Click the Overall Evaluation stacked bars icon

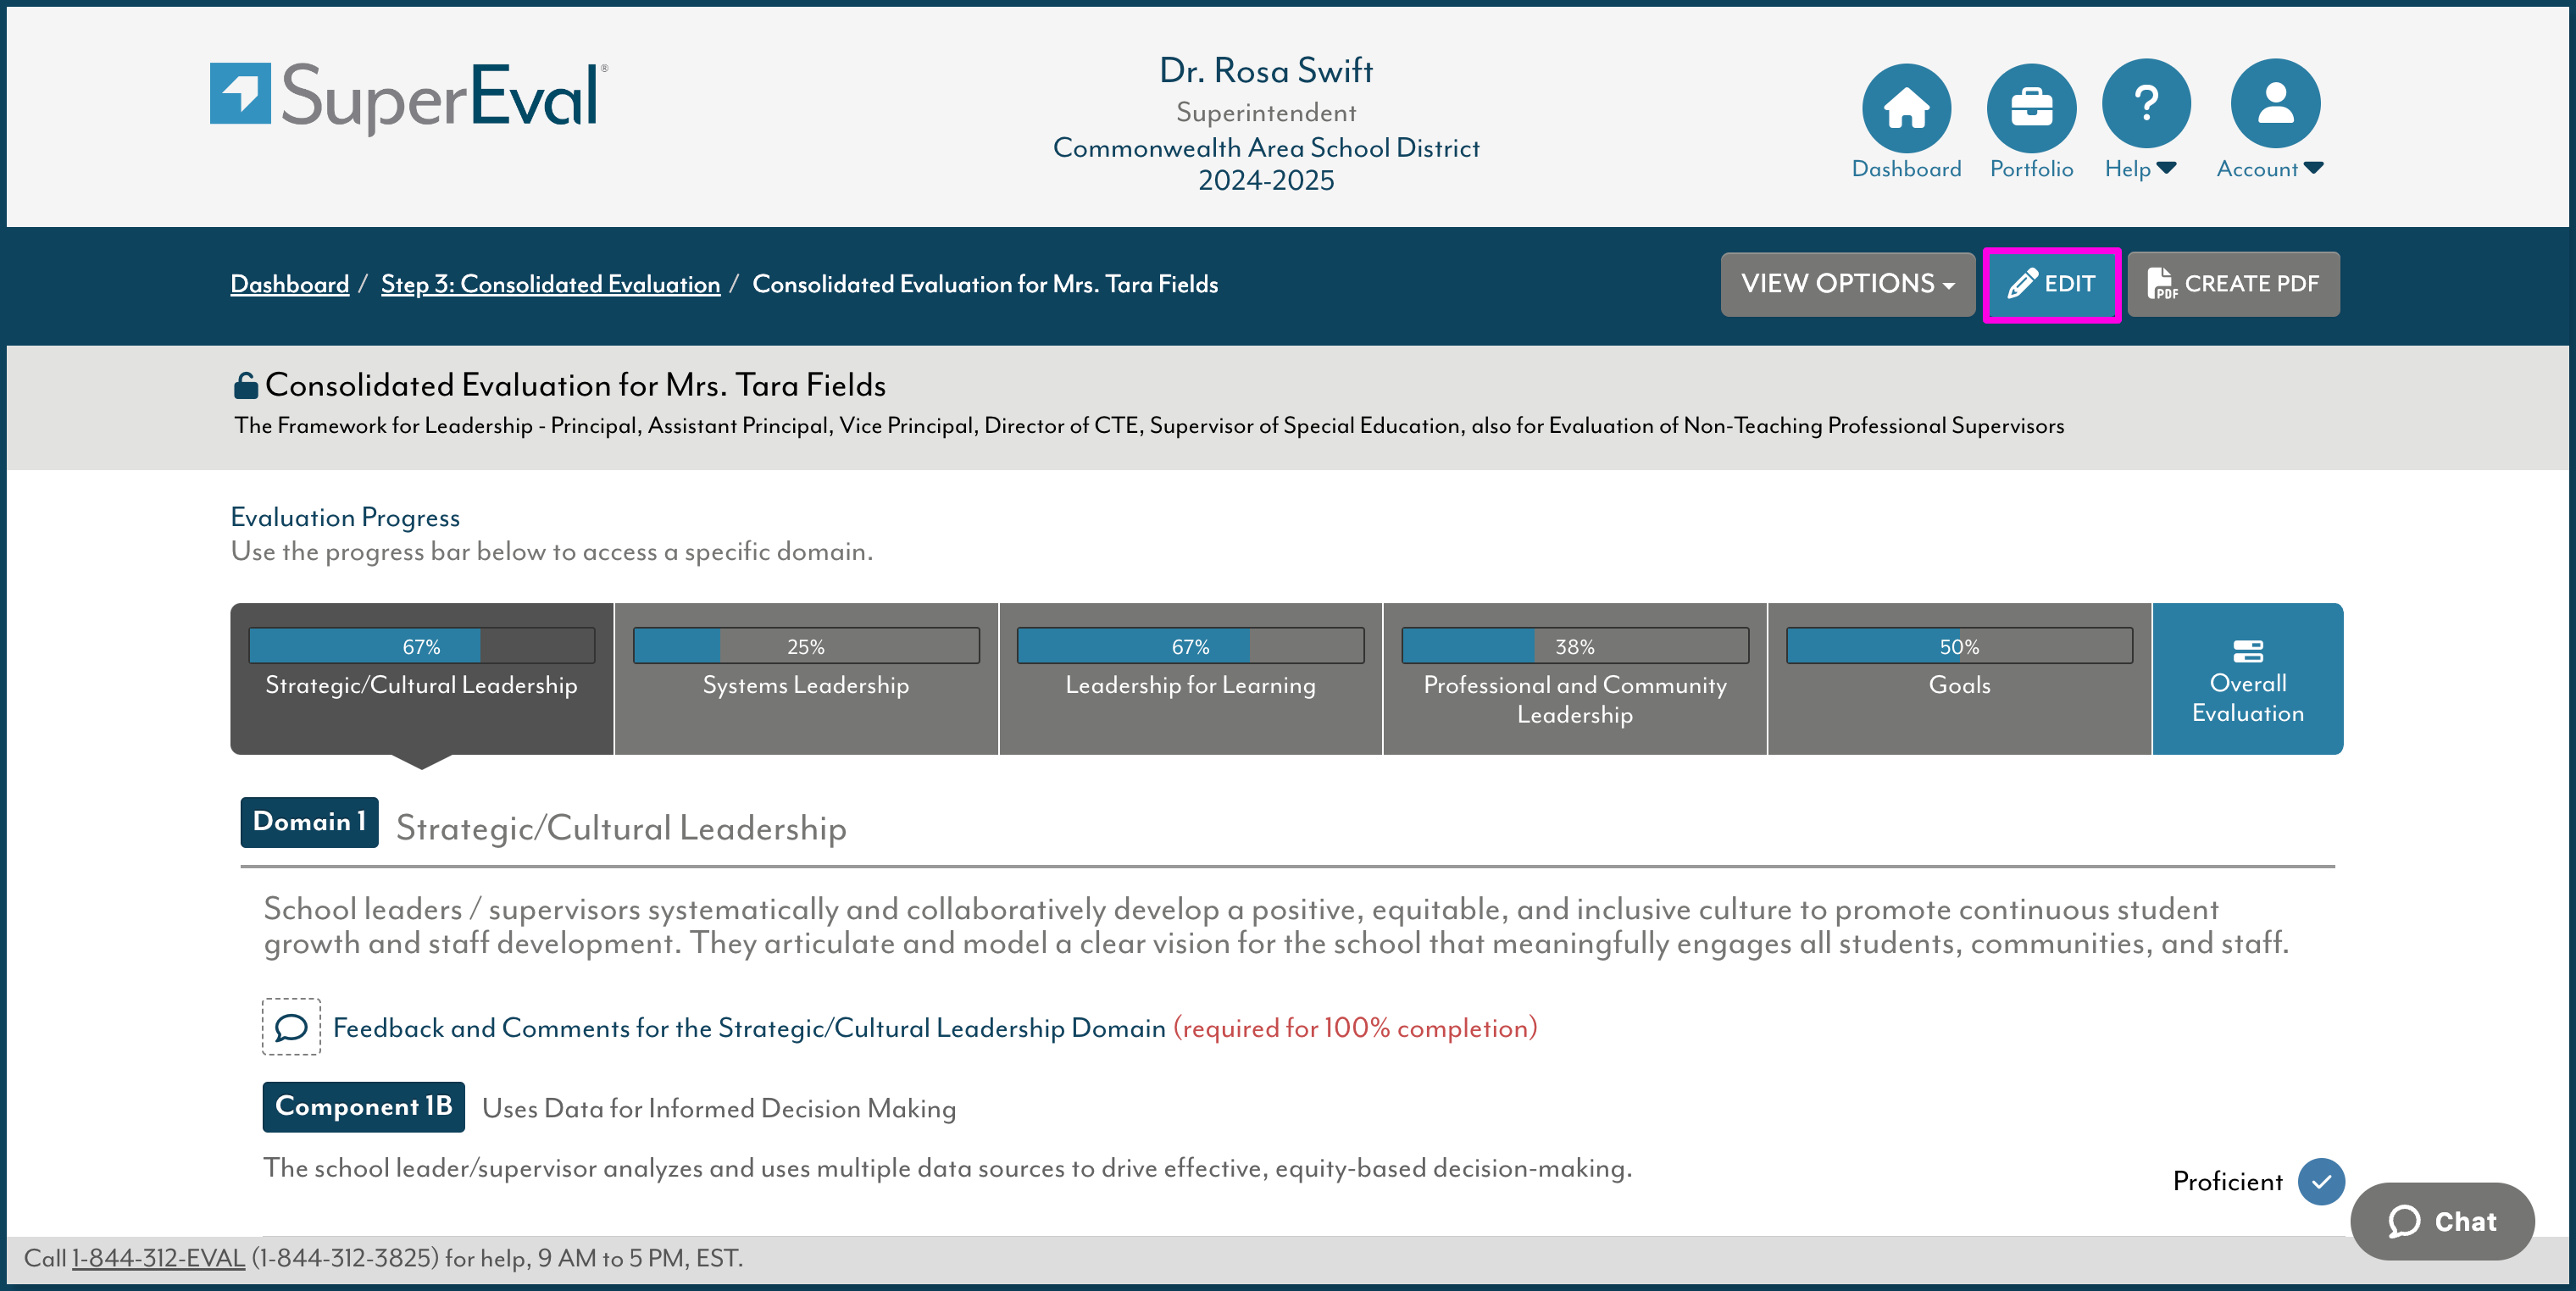tap(2247, 651)
